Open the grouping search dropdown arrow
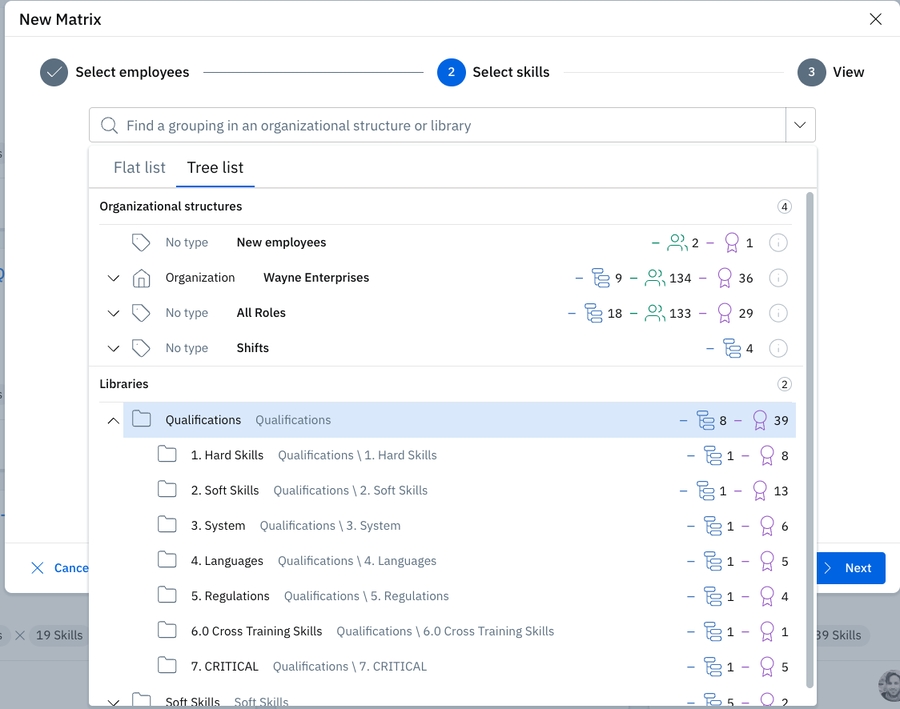This screenshot has width=900, height=709. click(800, 126)
